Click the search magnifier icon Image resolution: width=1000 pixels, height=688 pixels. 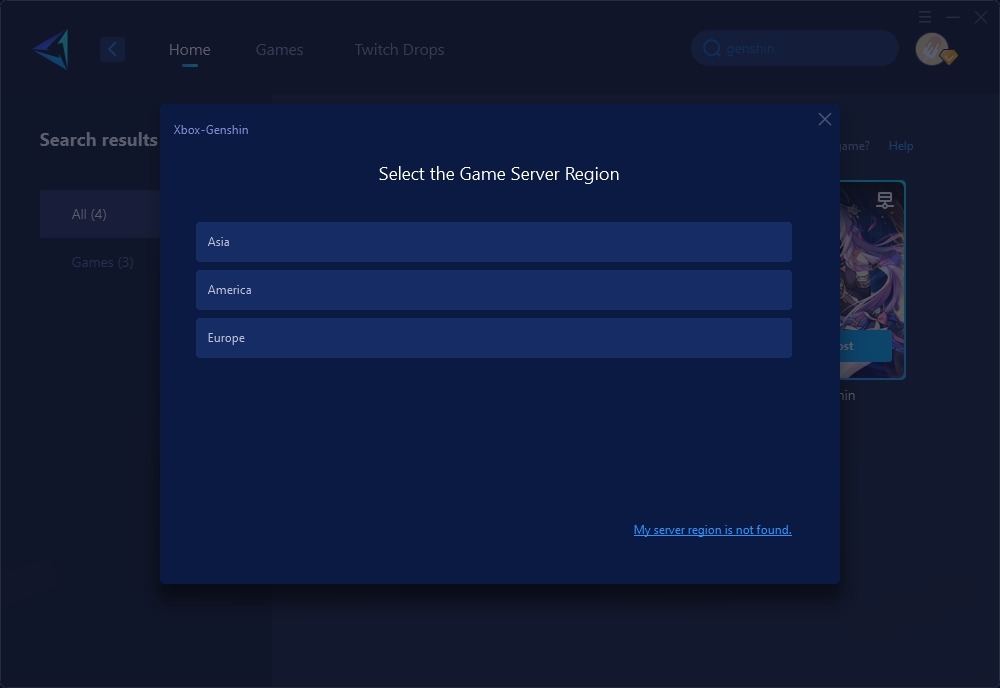712,48
